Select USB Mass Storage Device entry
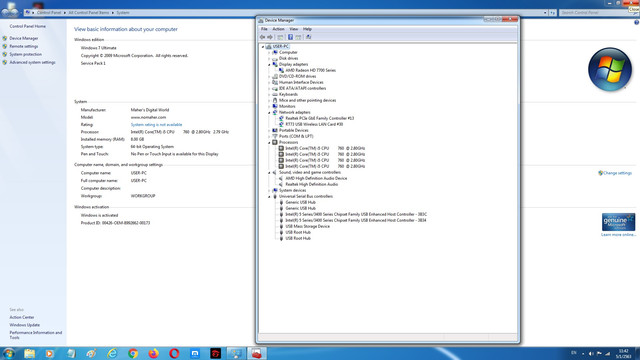This screenshot has width=640, height=360. (x=307, y=227)
